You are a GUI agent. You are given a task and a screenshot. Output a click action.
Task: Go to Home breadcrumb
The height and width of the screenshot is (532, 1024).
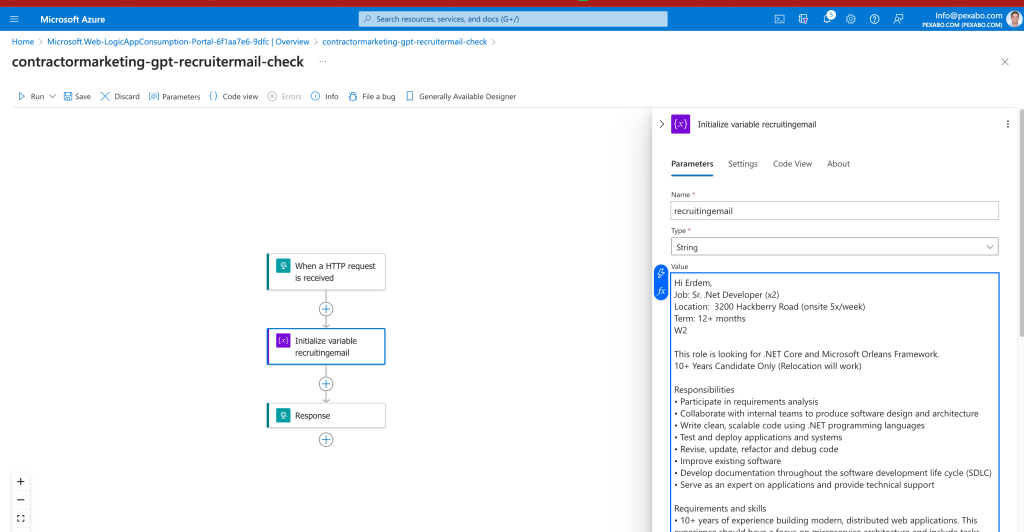click(x=23, y=42)
